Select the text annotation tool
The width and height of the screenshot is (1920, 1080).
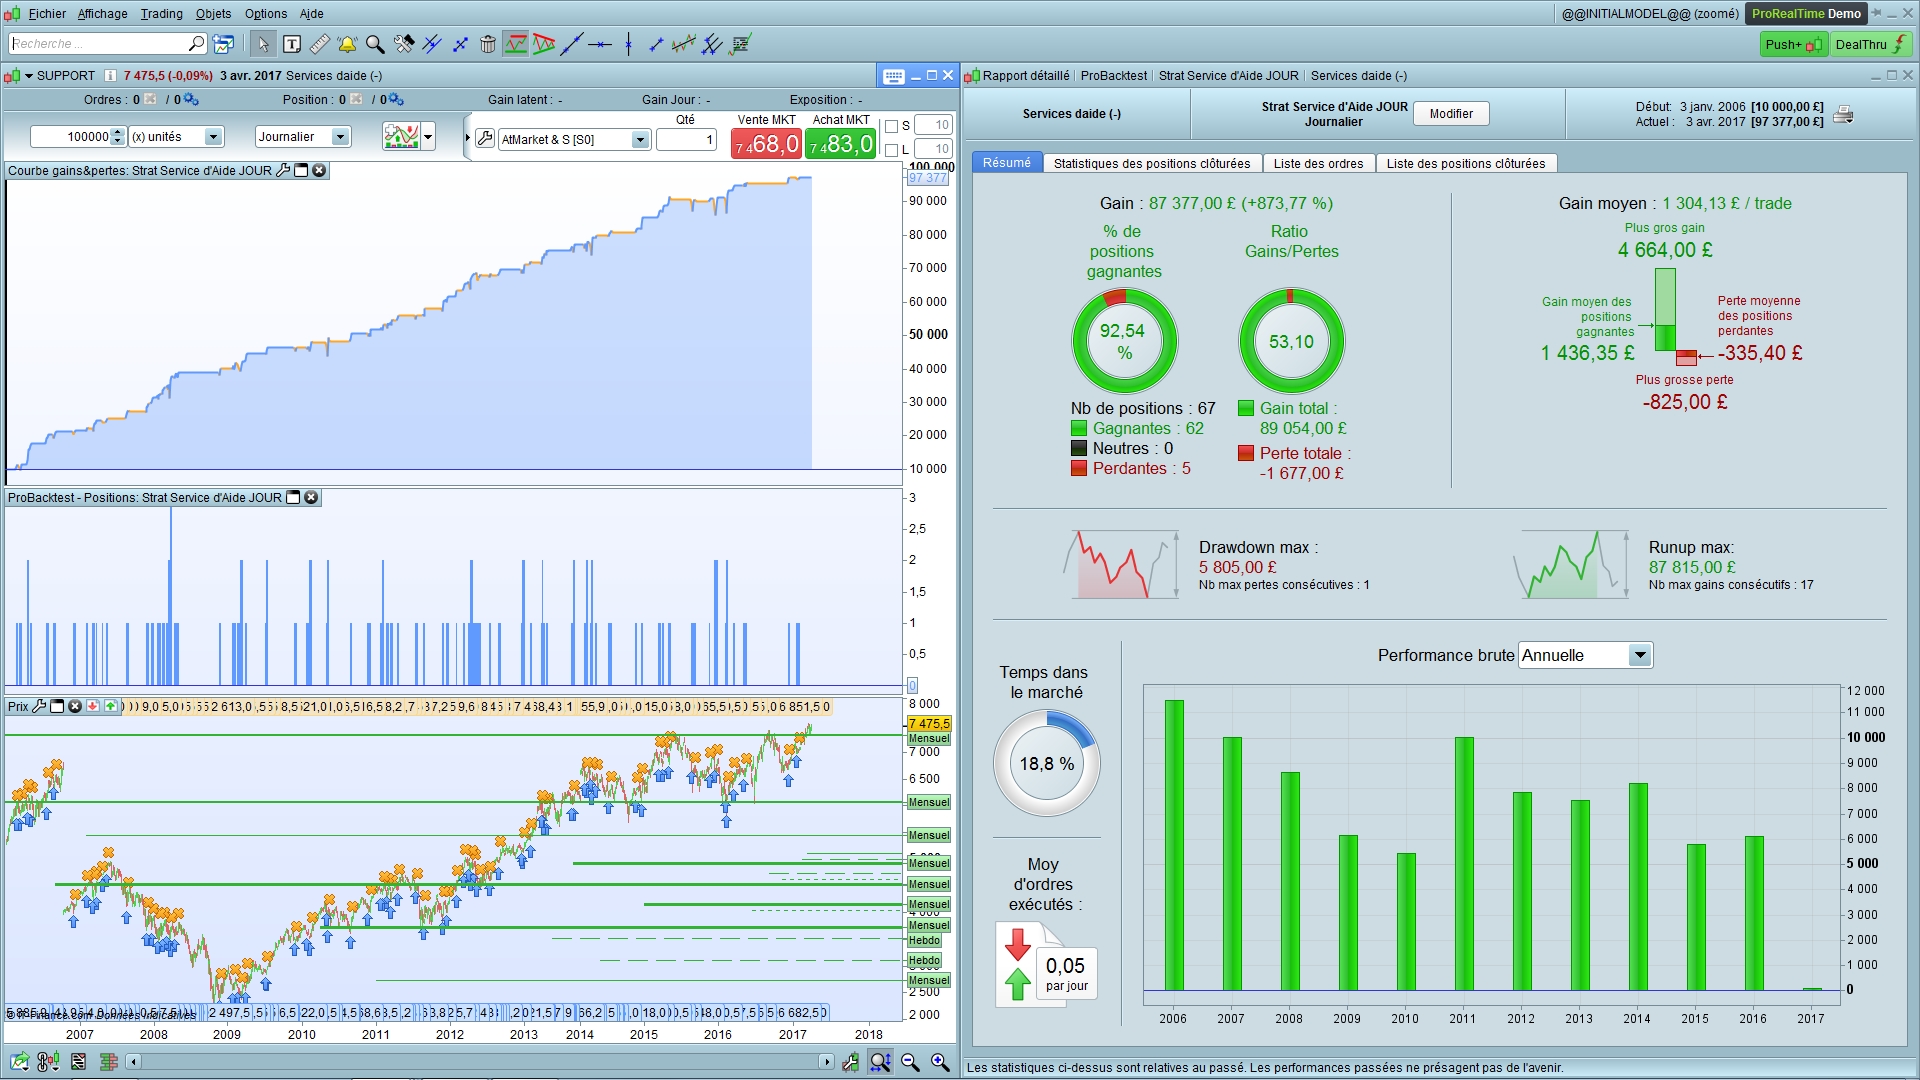(x=292, y=44)
